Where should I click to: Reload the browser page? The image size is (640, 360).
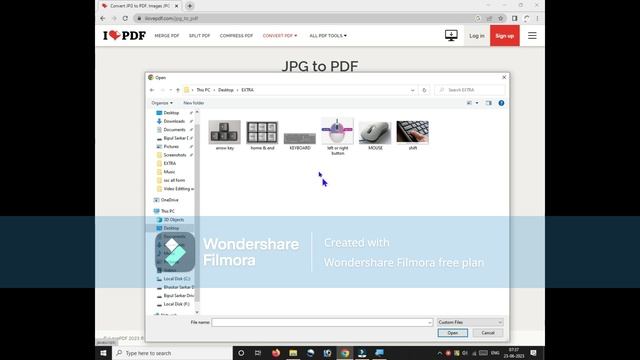coord(125,18)
